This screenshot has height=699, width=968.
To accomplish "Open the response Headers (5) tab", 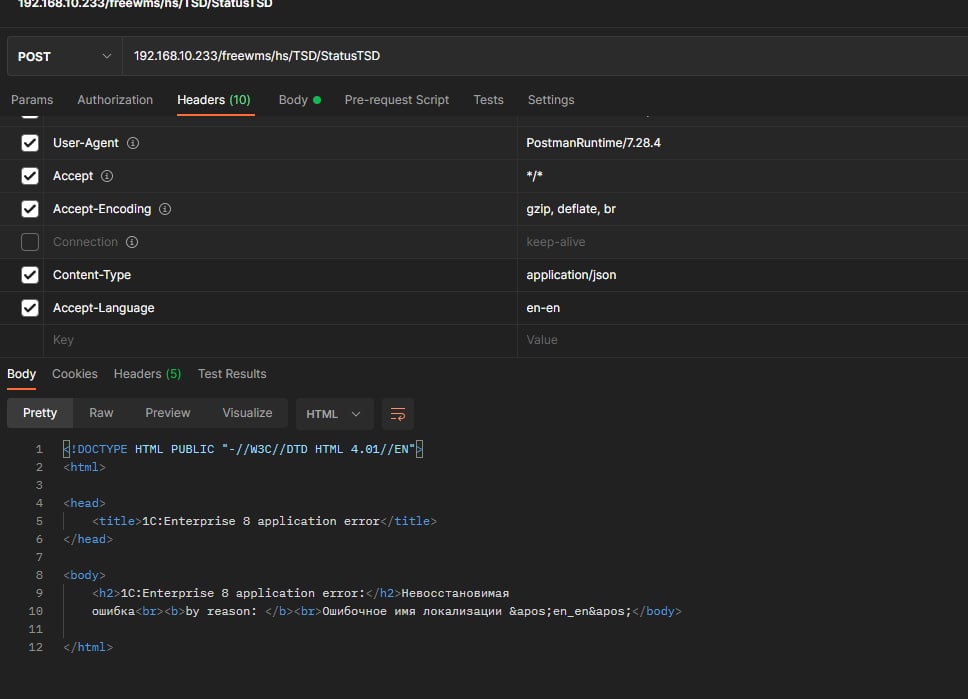I will pos(148,374).
